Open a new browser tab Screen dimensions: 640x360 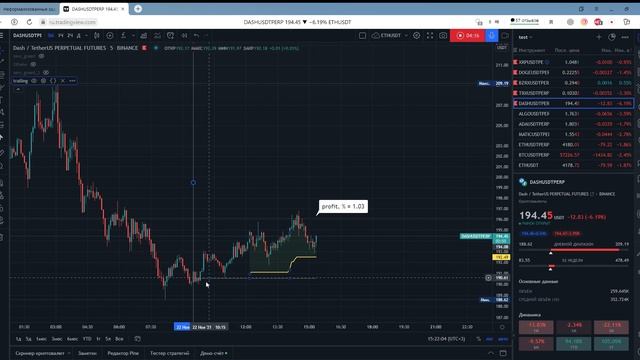tap(138, 9)
